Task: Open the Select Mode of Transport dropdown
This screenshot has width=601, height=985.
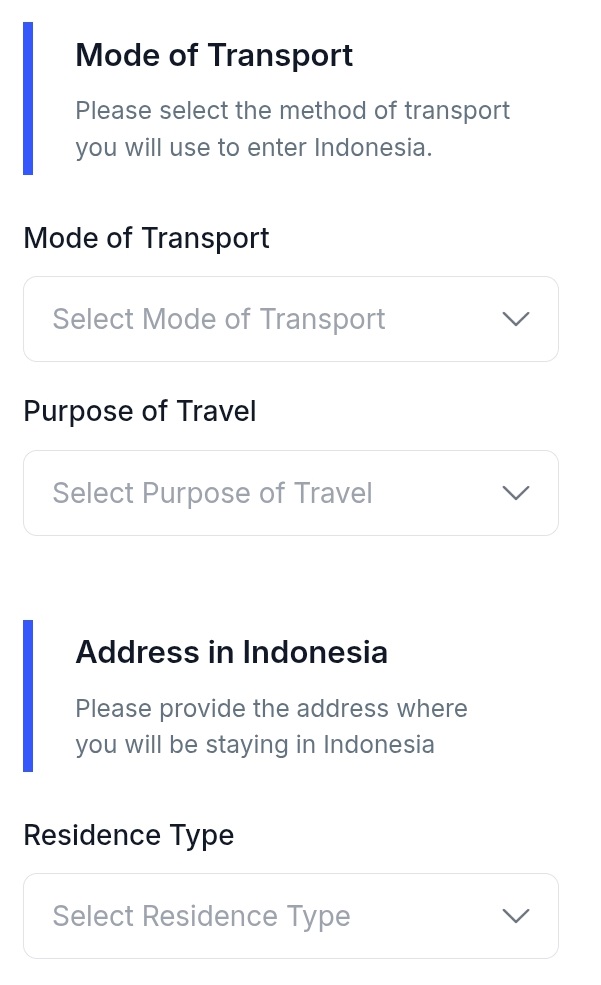Action: coord(290,319)
